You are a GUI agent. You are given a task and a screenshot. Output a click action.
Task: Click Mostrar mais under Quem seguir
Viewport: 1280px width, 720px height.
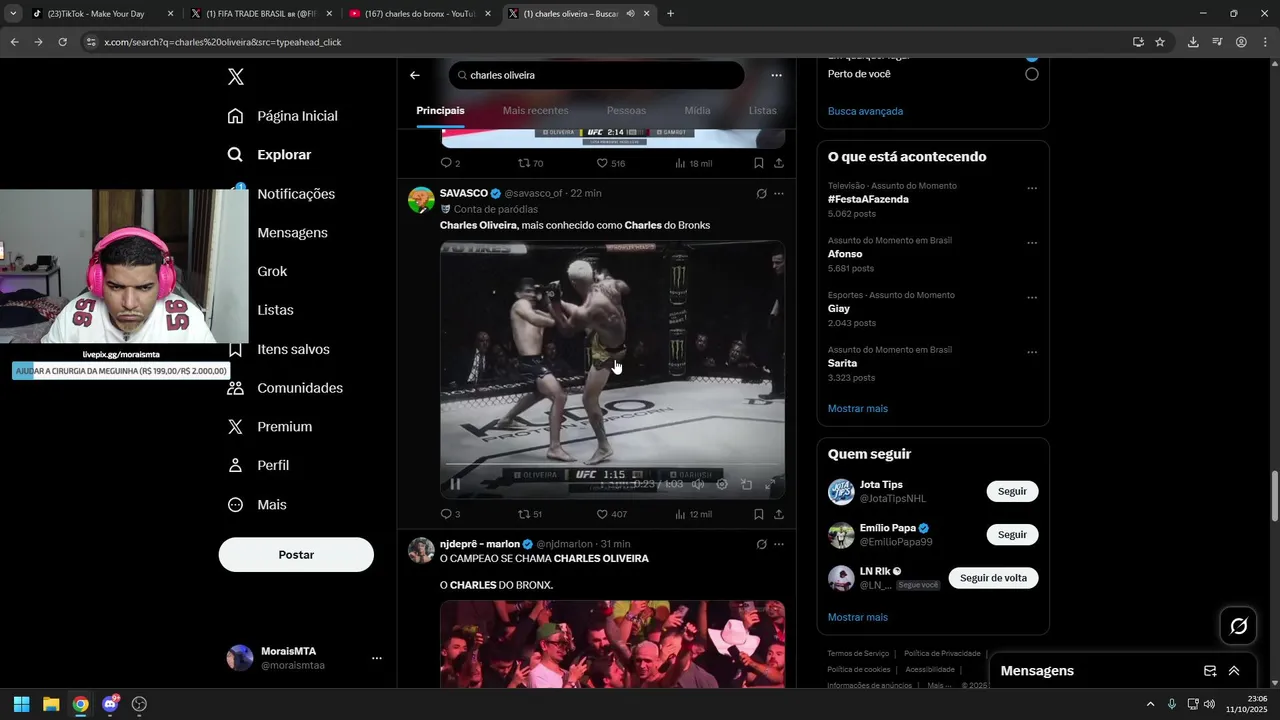[858, 617]
